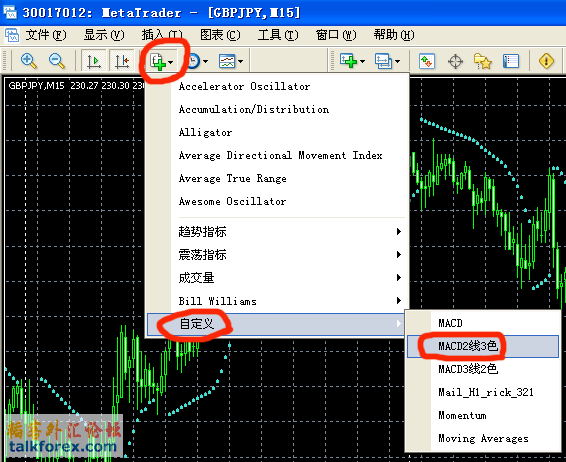Click the Market Watch toolbar icon
This screenshot has height=462, width=566.
coord(427,61)
